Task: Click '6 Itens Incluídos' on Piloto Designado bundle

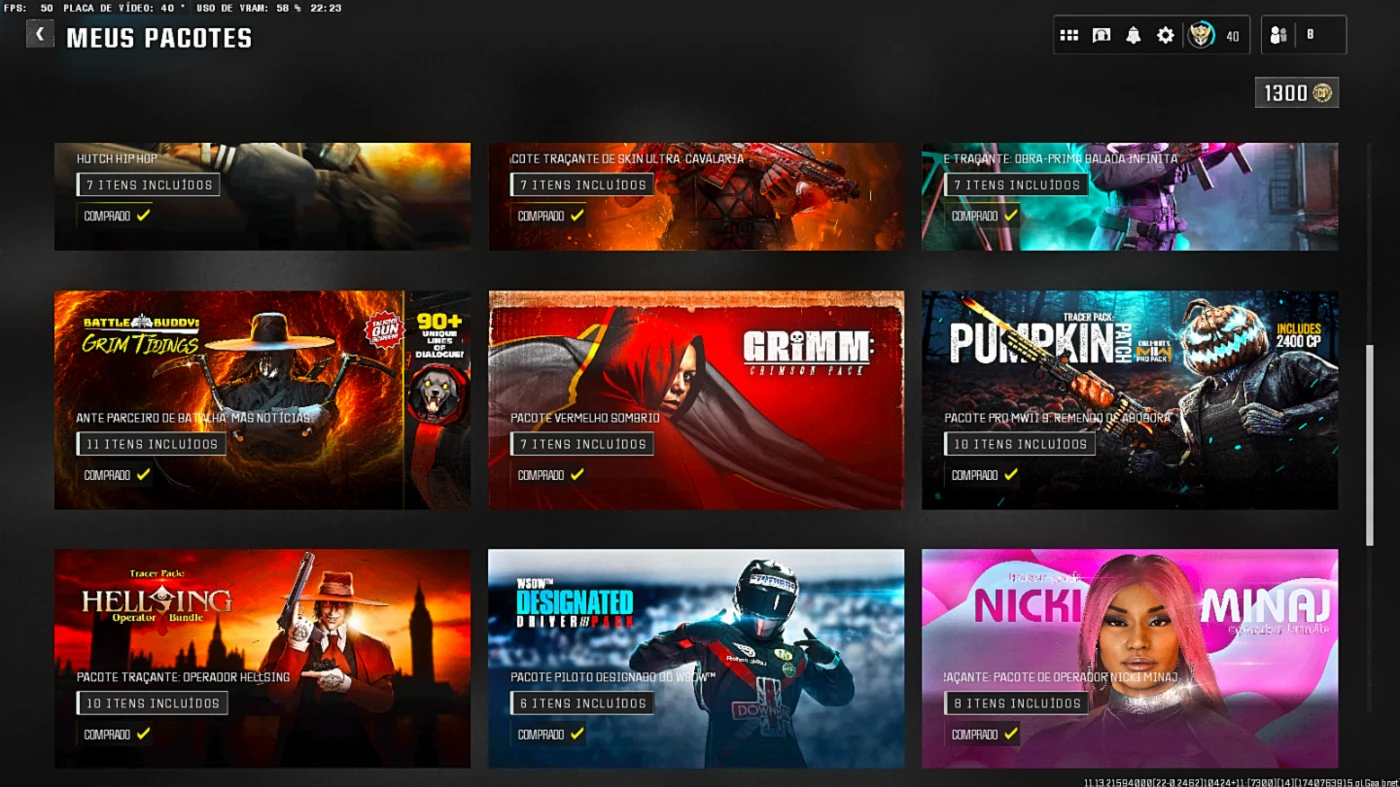Action: [x=583, y=703]
